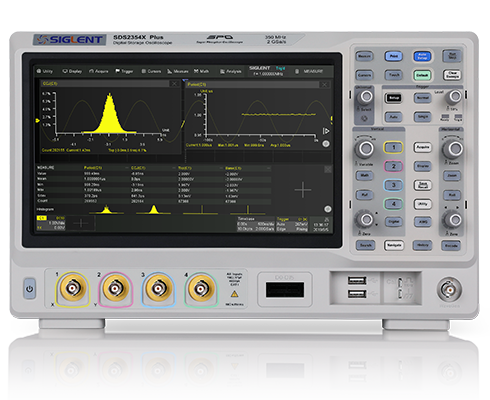
Task: Click the trigger Level knob
Action: tap(454, 97)
